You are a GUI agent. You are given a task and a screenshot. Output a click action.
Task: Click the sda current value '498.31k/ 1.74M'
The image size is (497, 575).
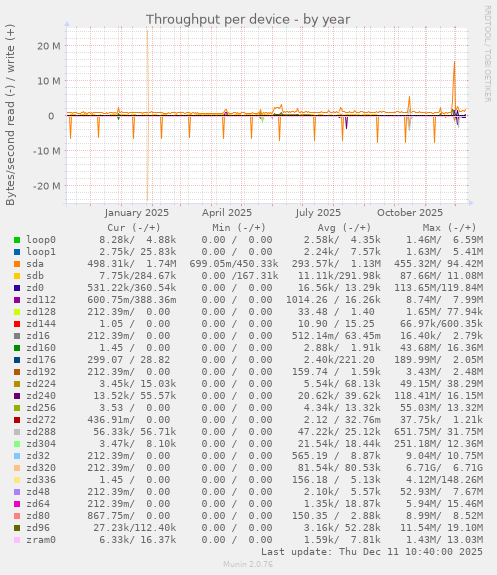pyautogui.click(x=132, y=264)
